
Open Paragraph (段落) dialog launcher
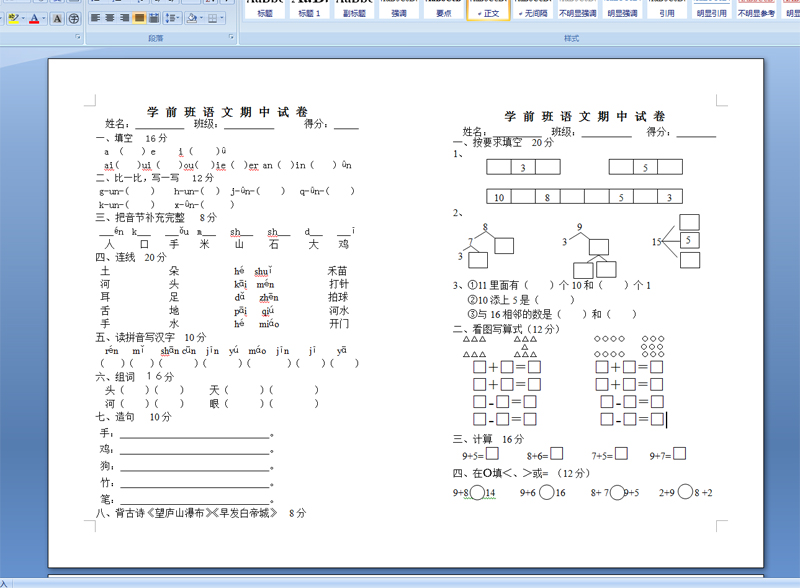pos(231,37)
